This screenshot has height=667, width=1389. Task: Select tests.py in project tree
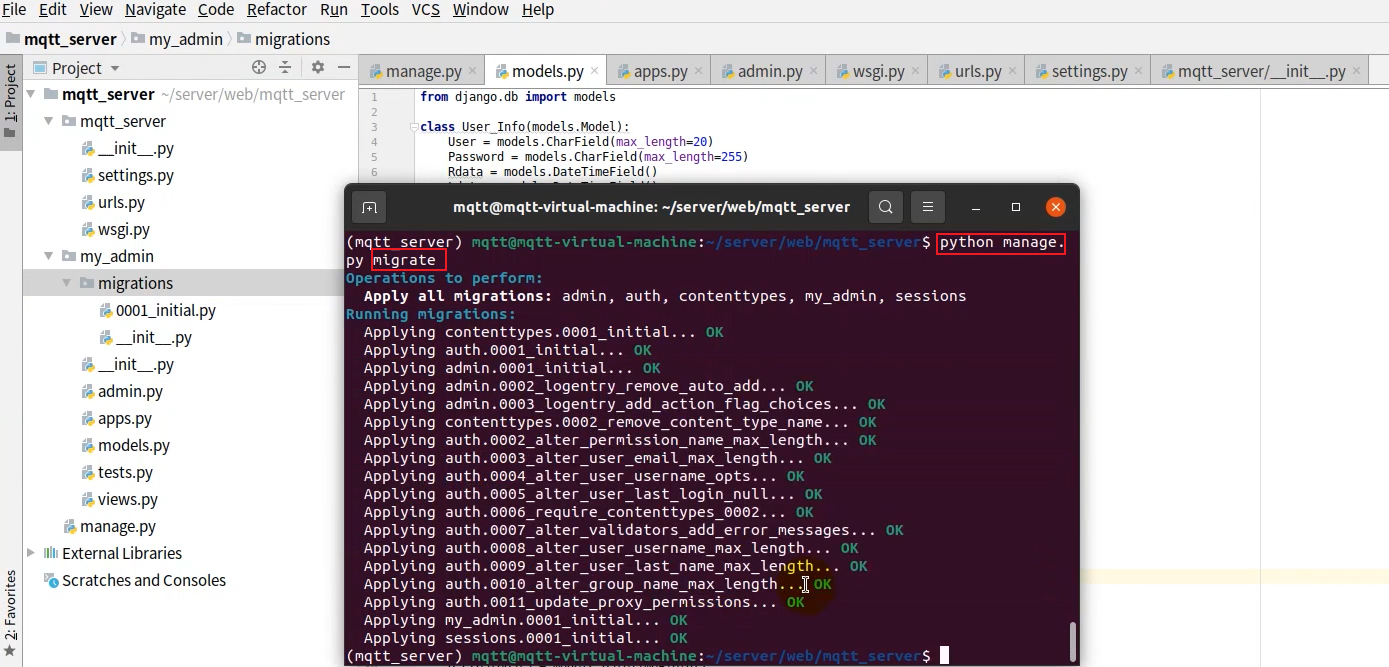[x=125, y=473]
